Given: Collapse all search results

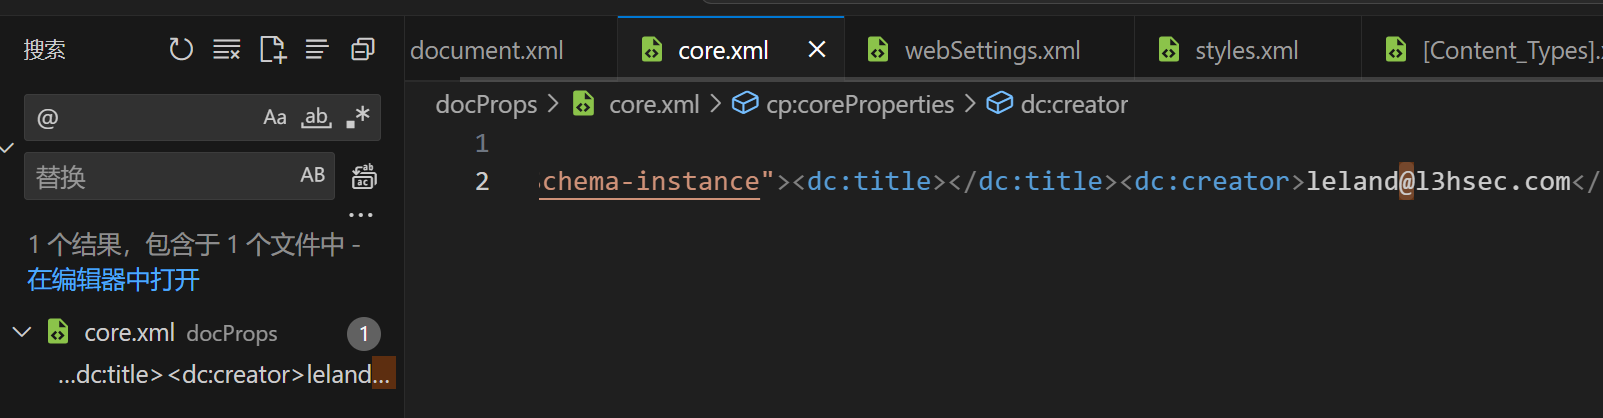Looking at the screenshot, I should click(362, 49).
